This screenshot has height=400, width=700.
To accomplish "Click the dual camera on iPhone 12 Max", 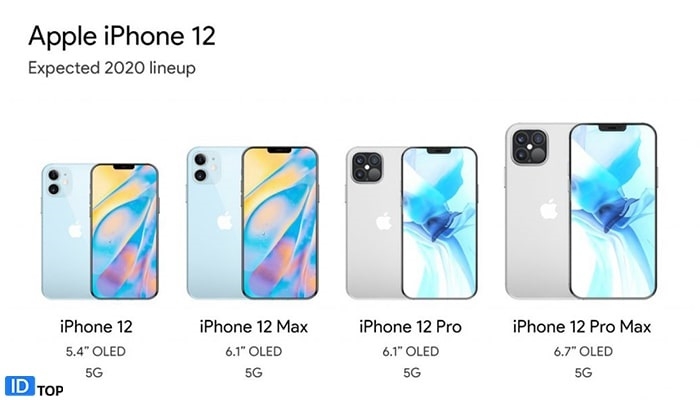I will click(205, 167).
